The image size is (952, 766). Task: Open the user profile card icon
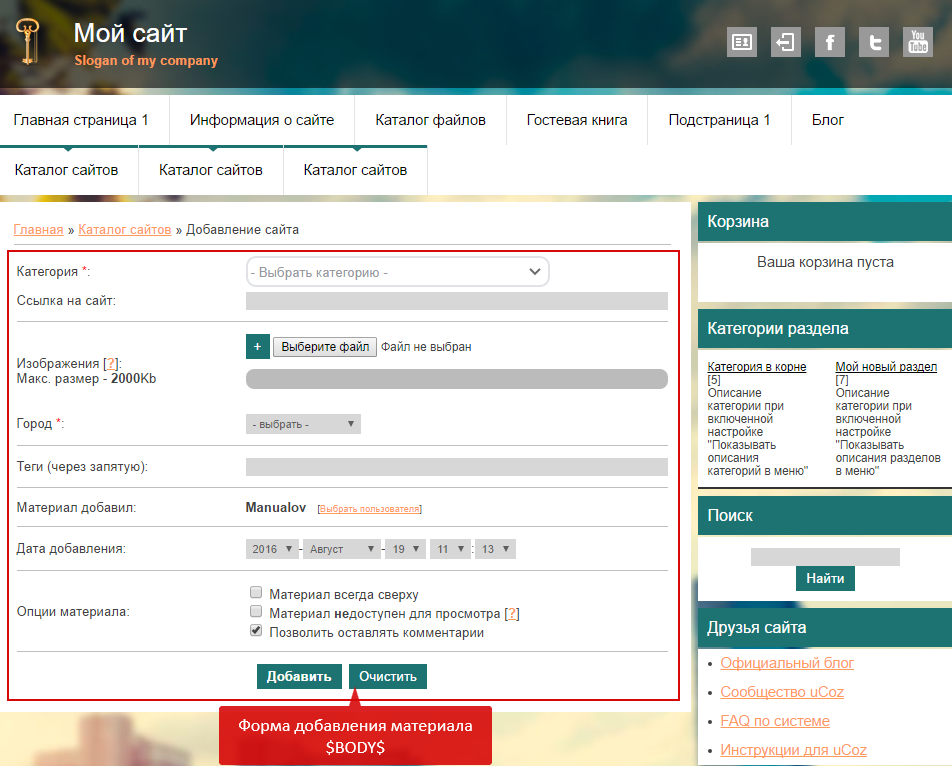(x=742, y=42)
